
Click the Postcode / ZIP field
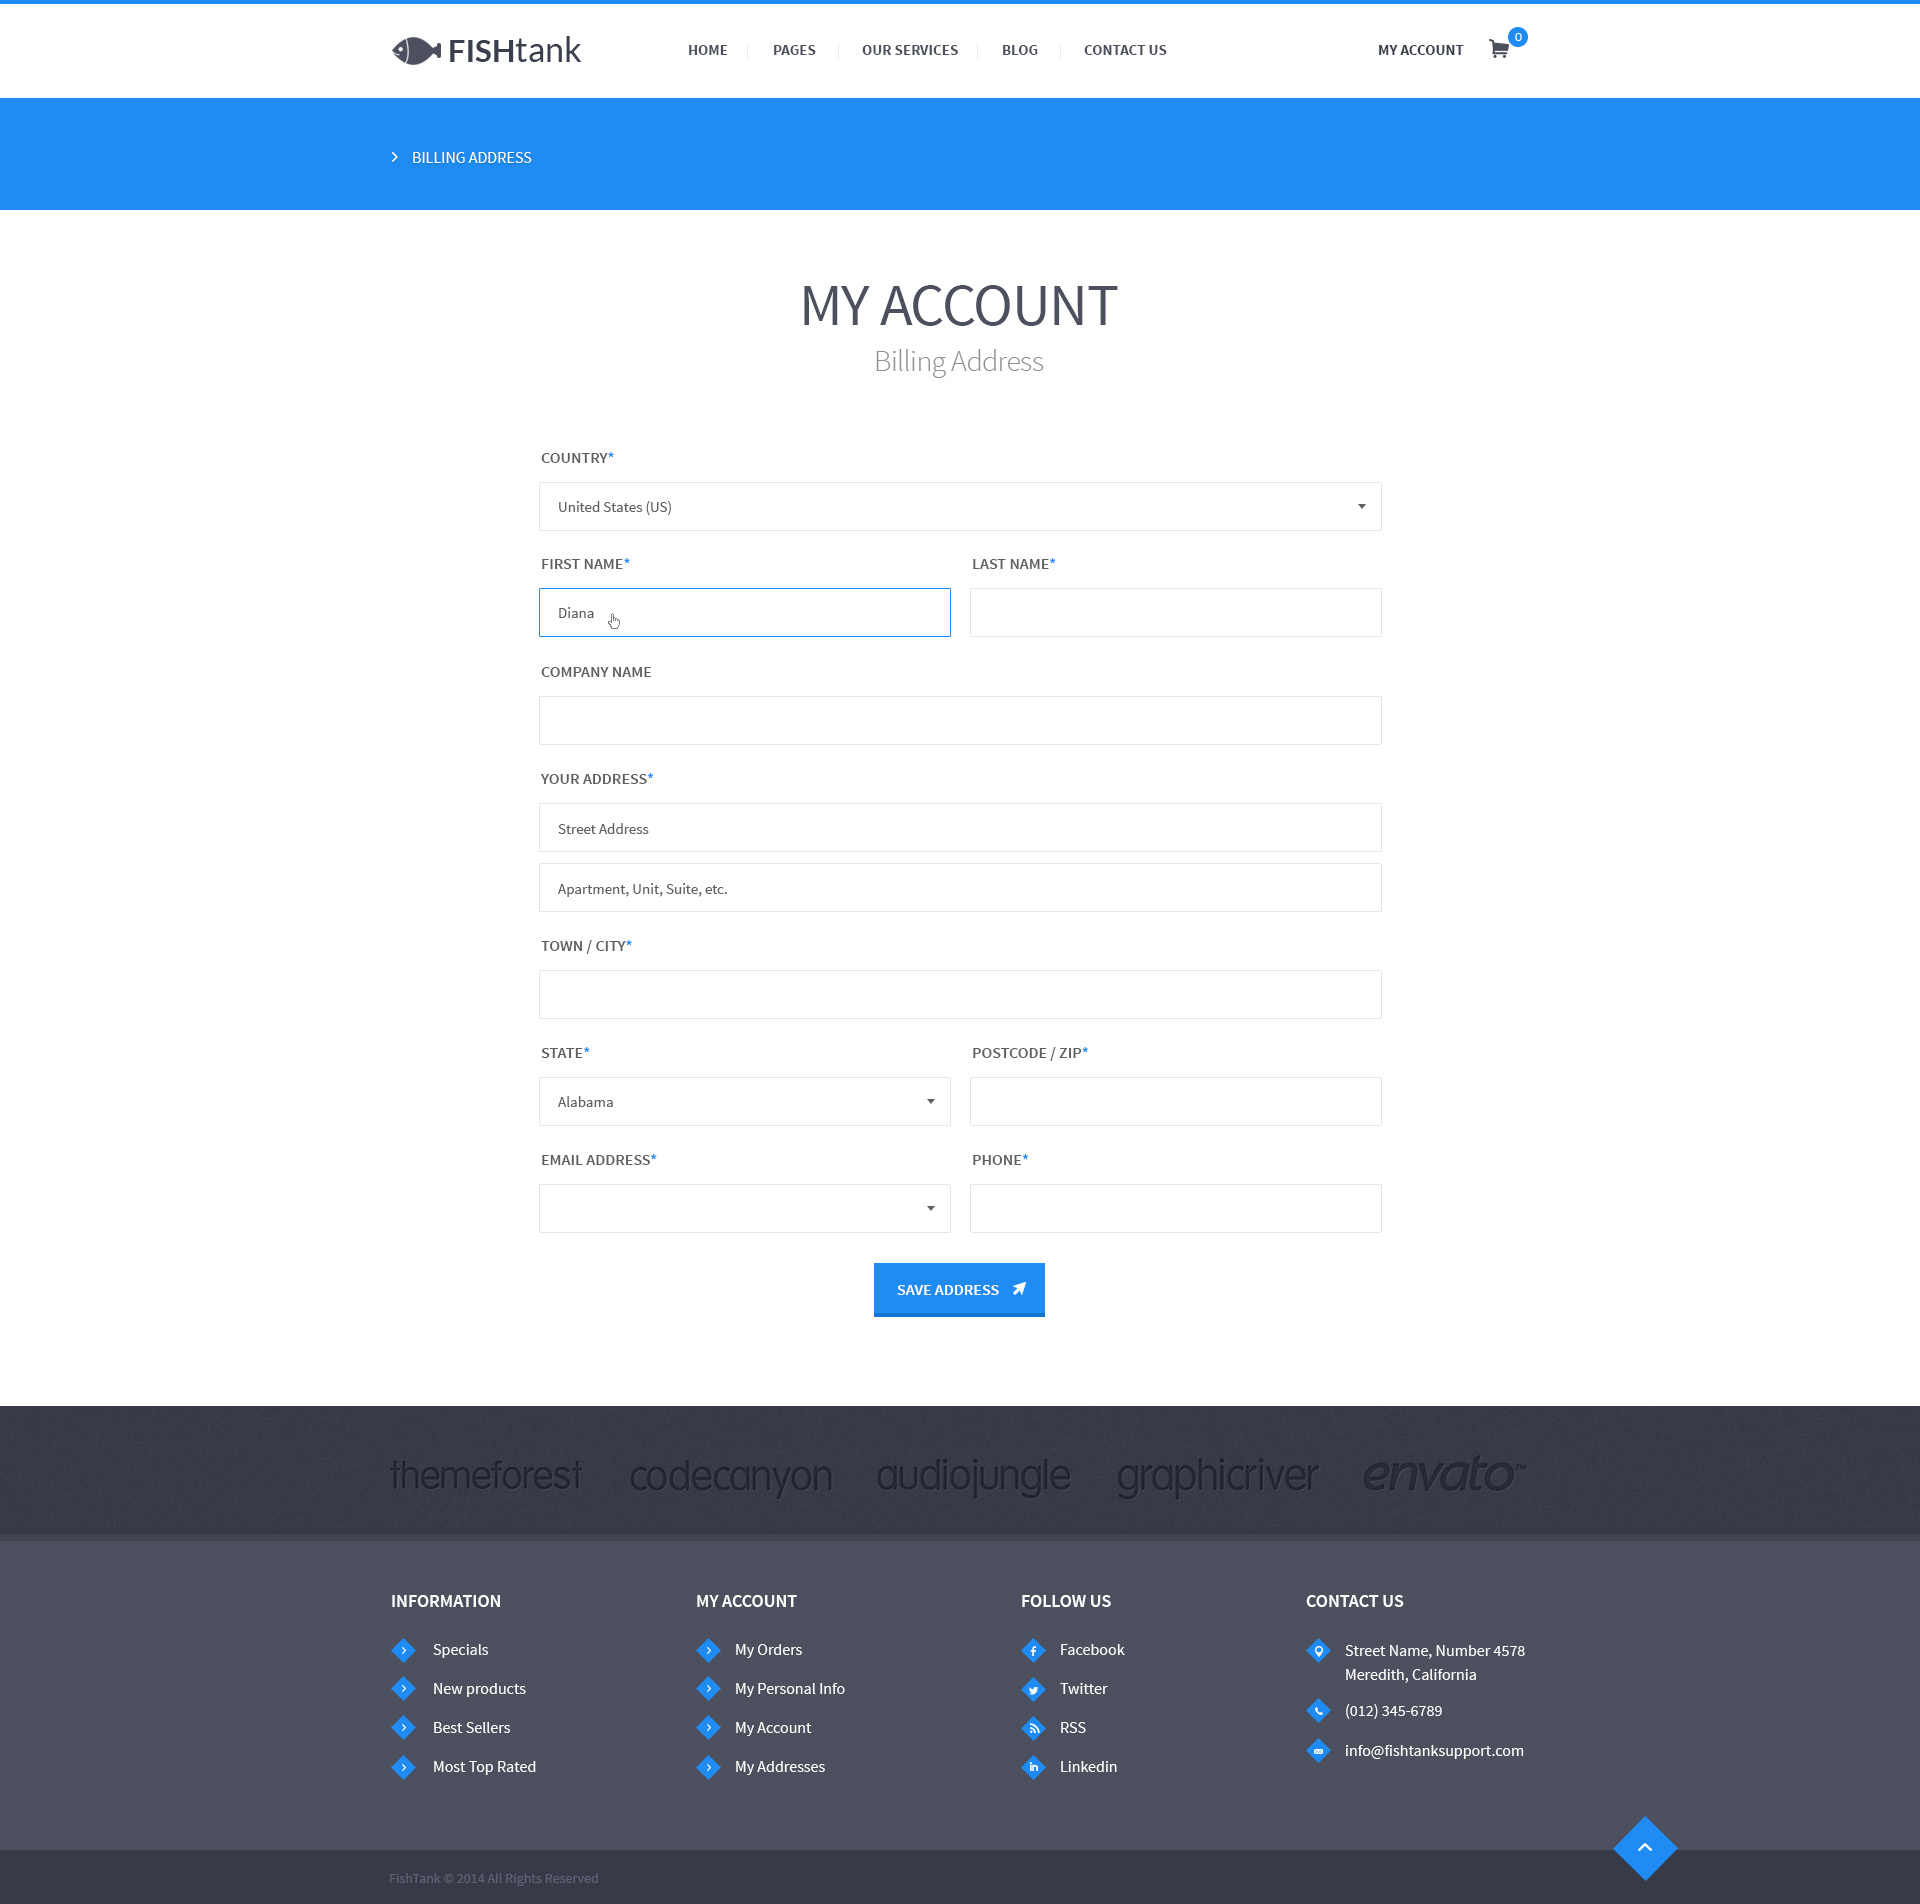(x=1175, y=1102)
